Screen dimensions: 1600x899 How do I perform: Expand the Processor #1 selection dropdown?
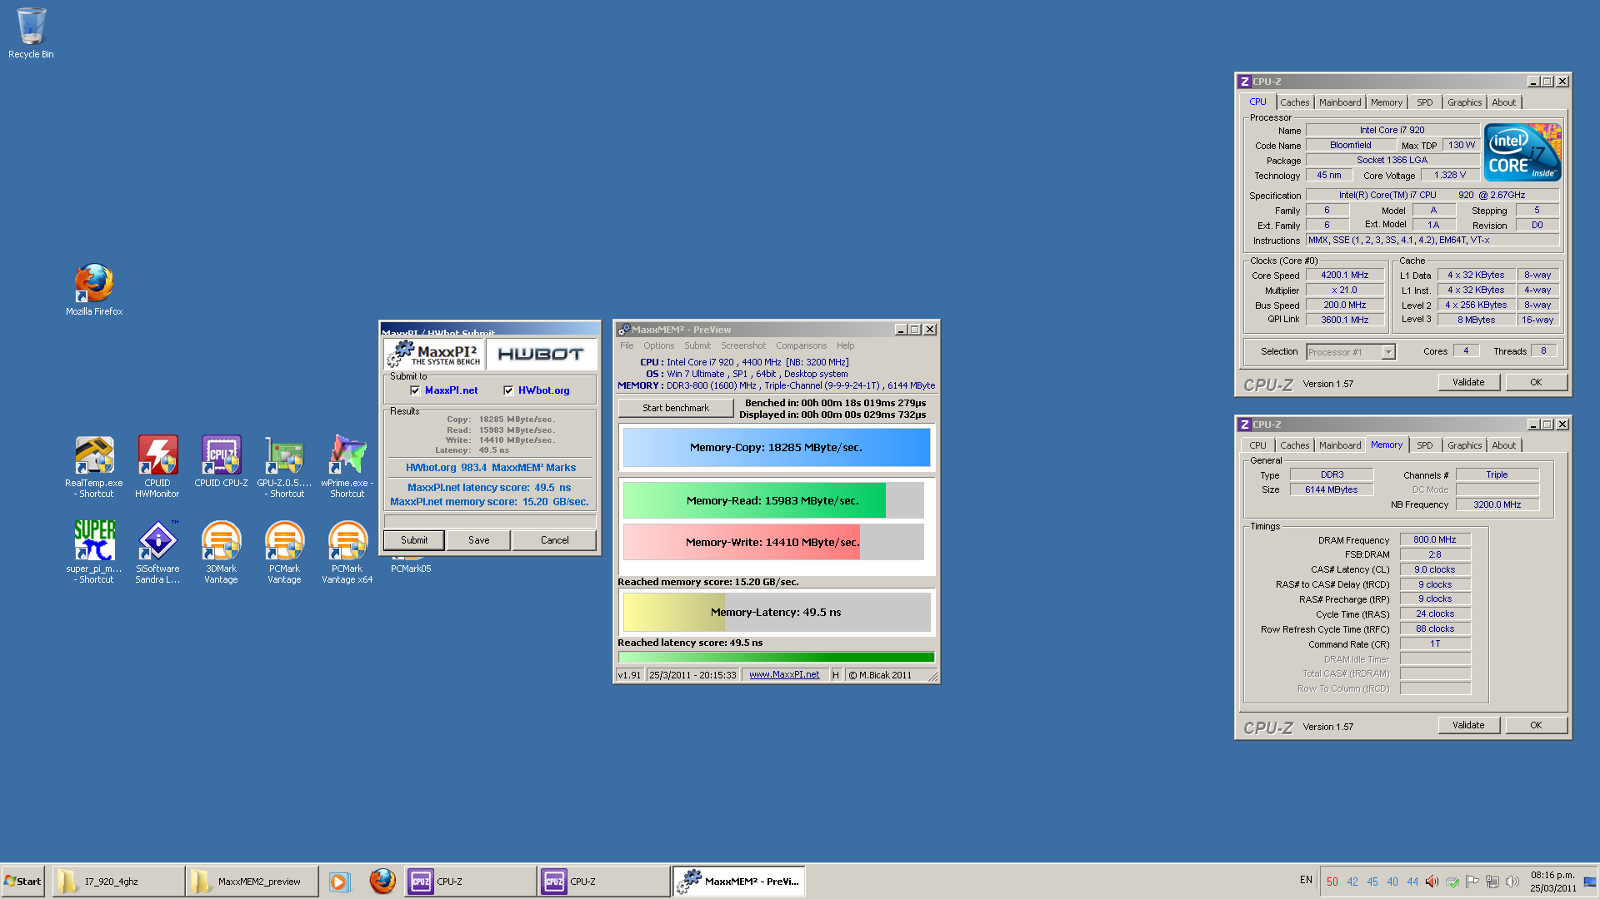click(x=1388, y=352)
